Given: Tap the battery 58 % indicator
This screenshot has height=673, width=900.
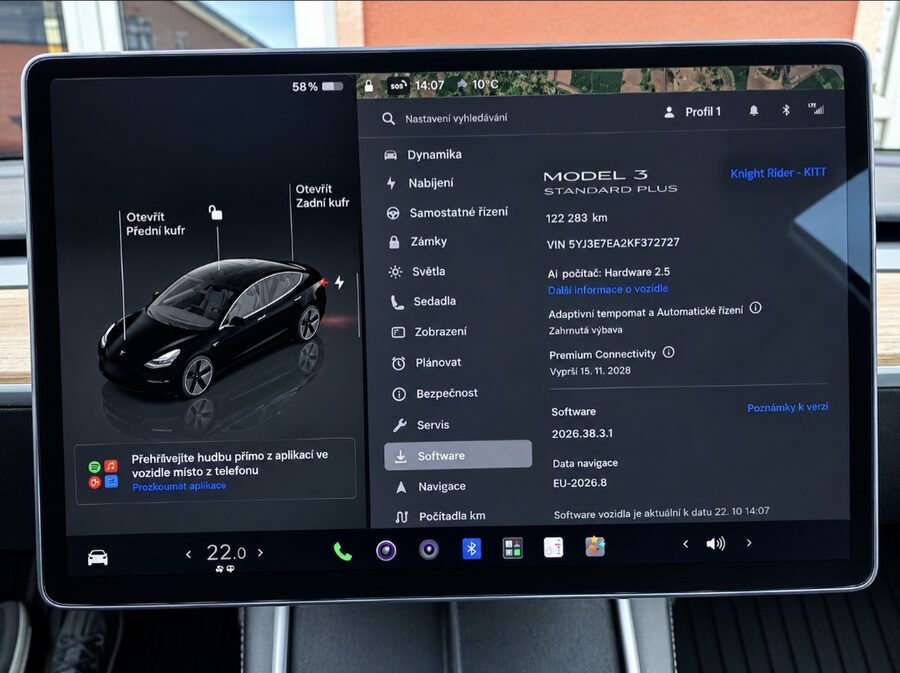Looking at the screenshot, I should tap(317, 87).
